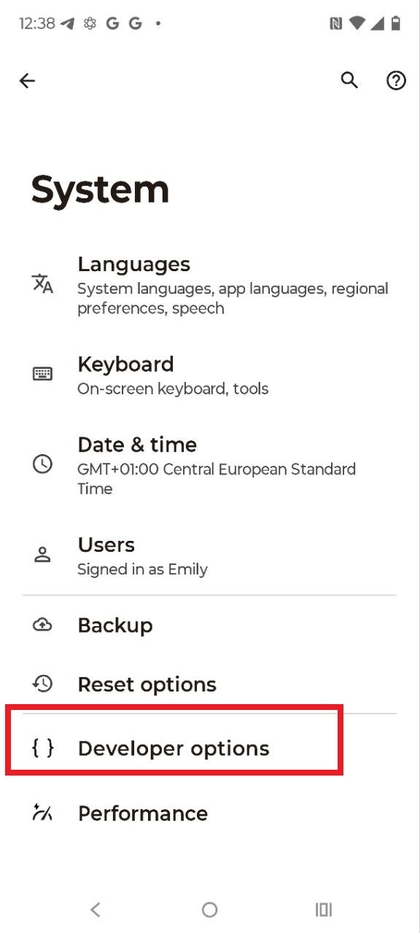Tap the Backup cloud icon
The image size is (420, 933).
pos(42,625)
